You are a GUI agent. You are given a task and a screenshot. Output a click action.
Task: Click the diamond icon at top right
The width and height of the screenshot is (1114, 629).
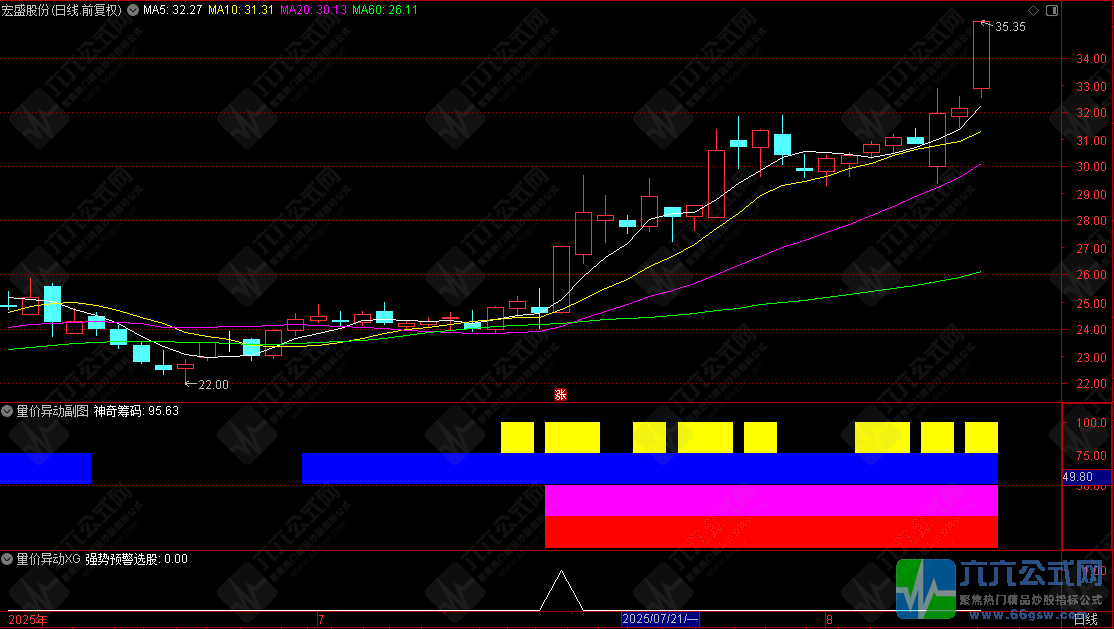coord(1034,10)
